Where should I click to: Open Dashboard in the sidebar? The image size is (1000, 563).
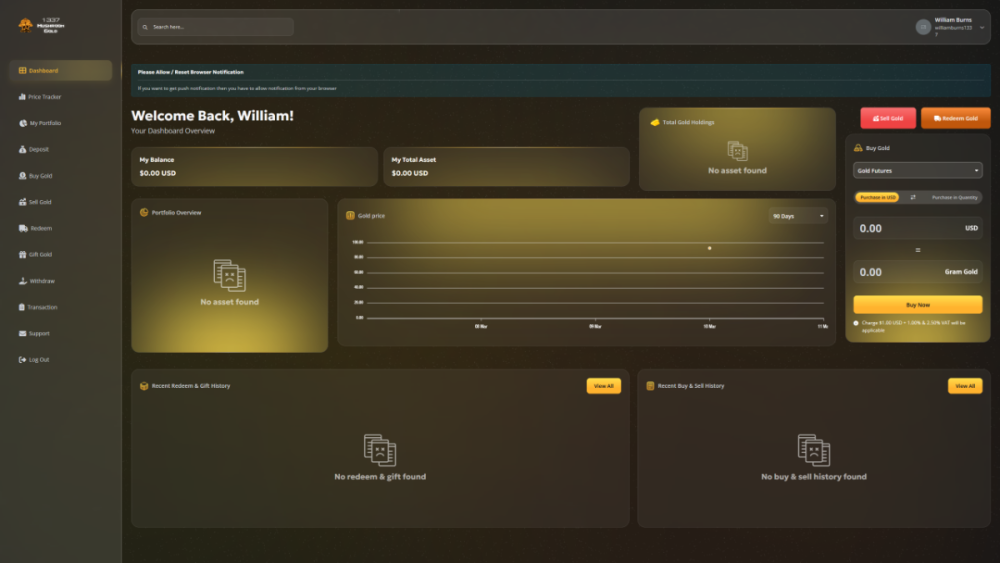point(61,71)
